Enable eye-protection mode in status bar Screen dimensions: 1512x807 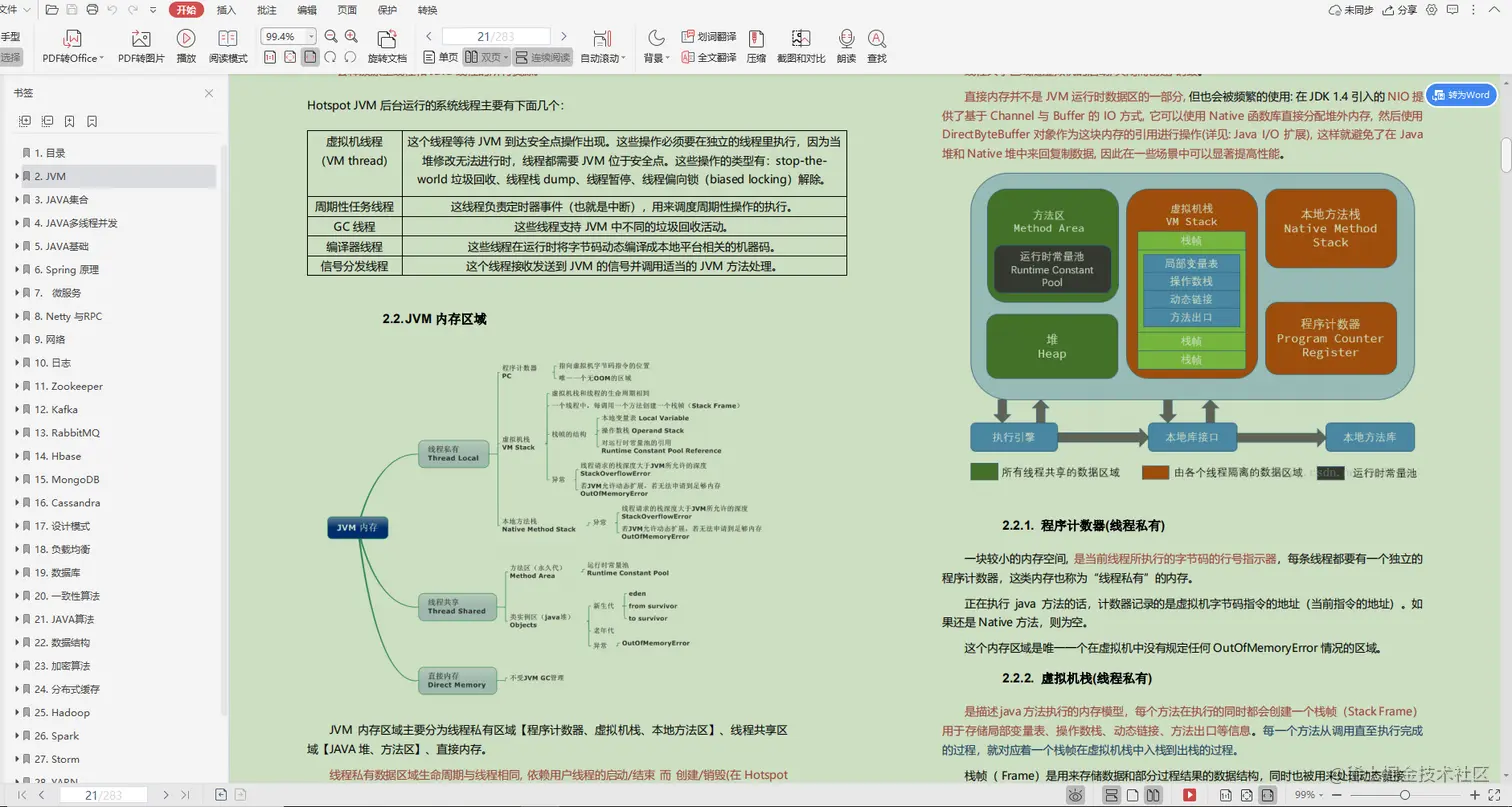1076,796
